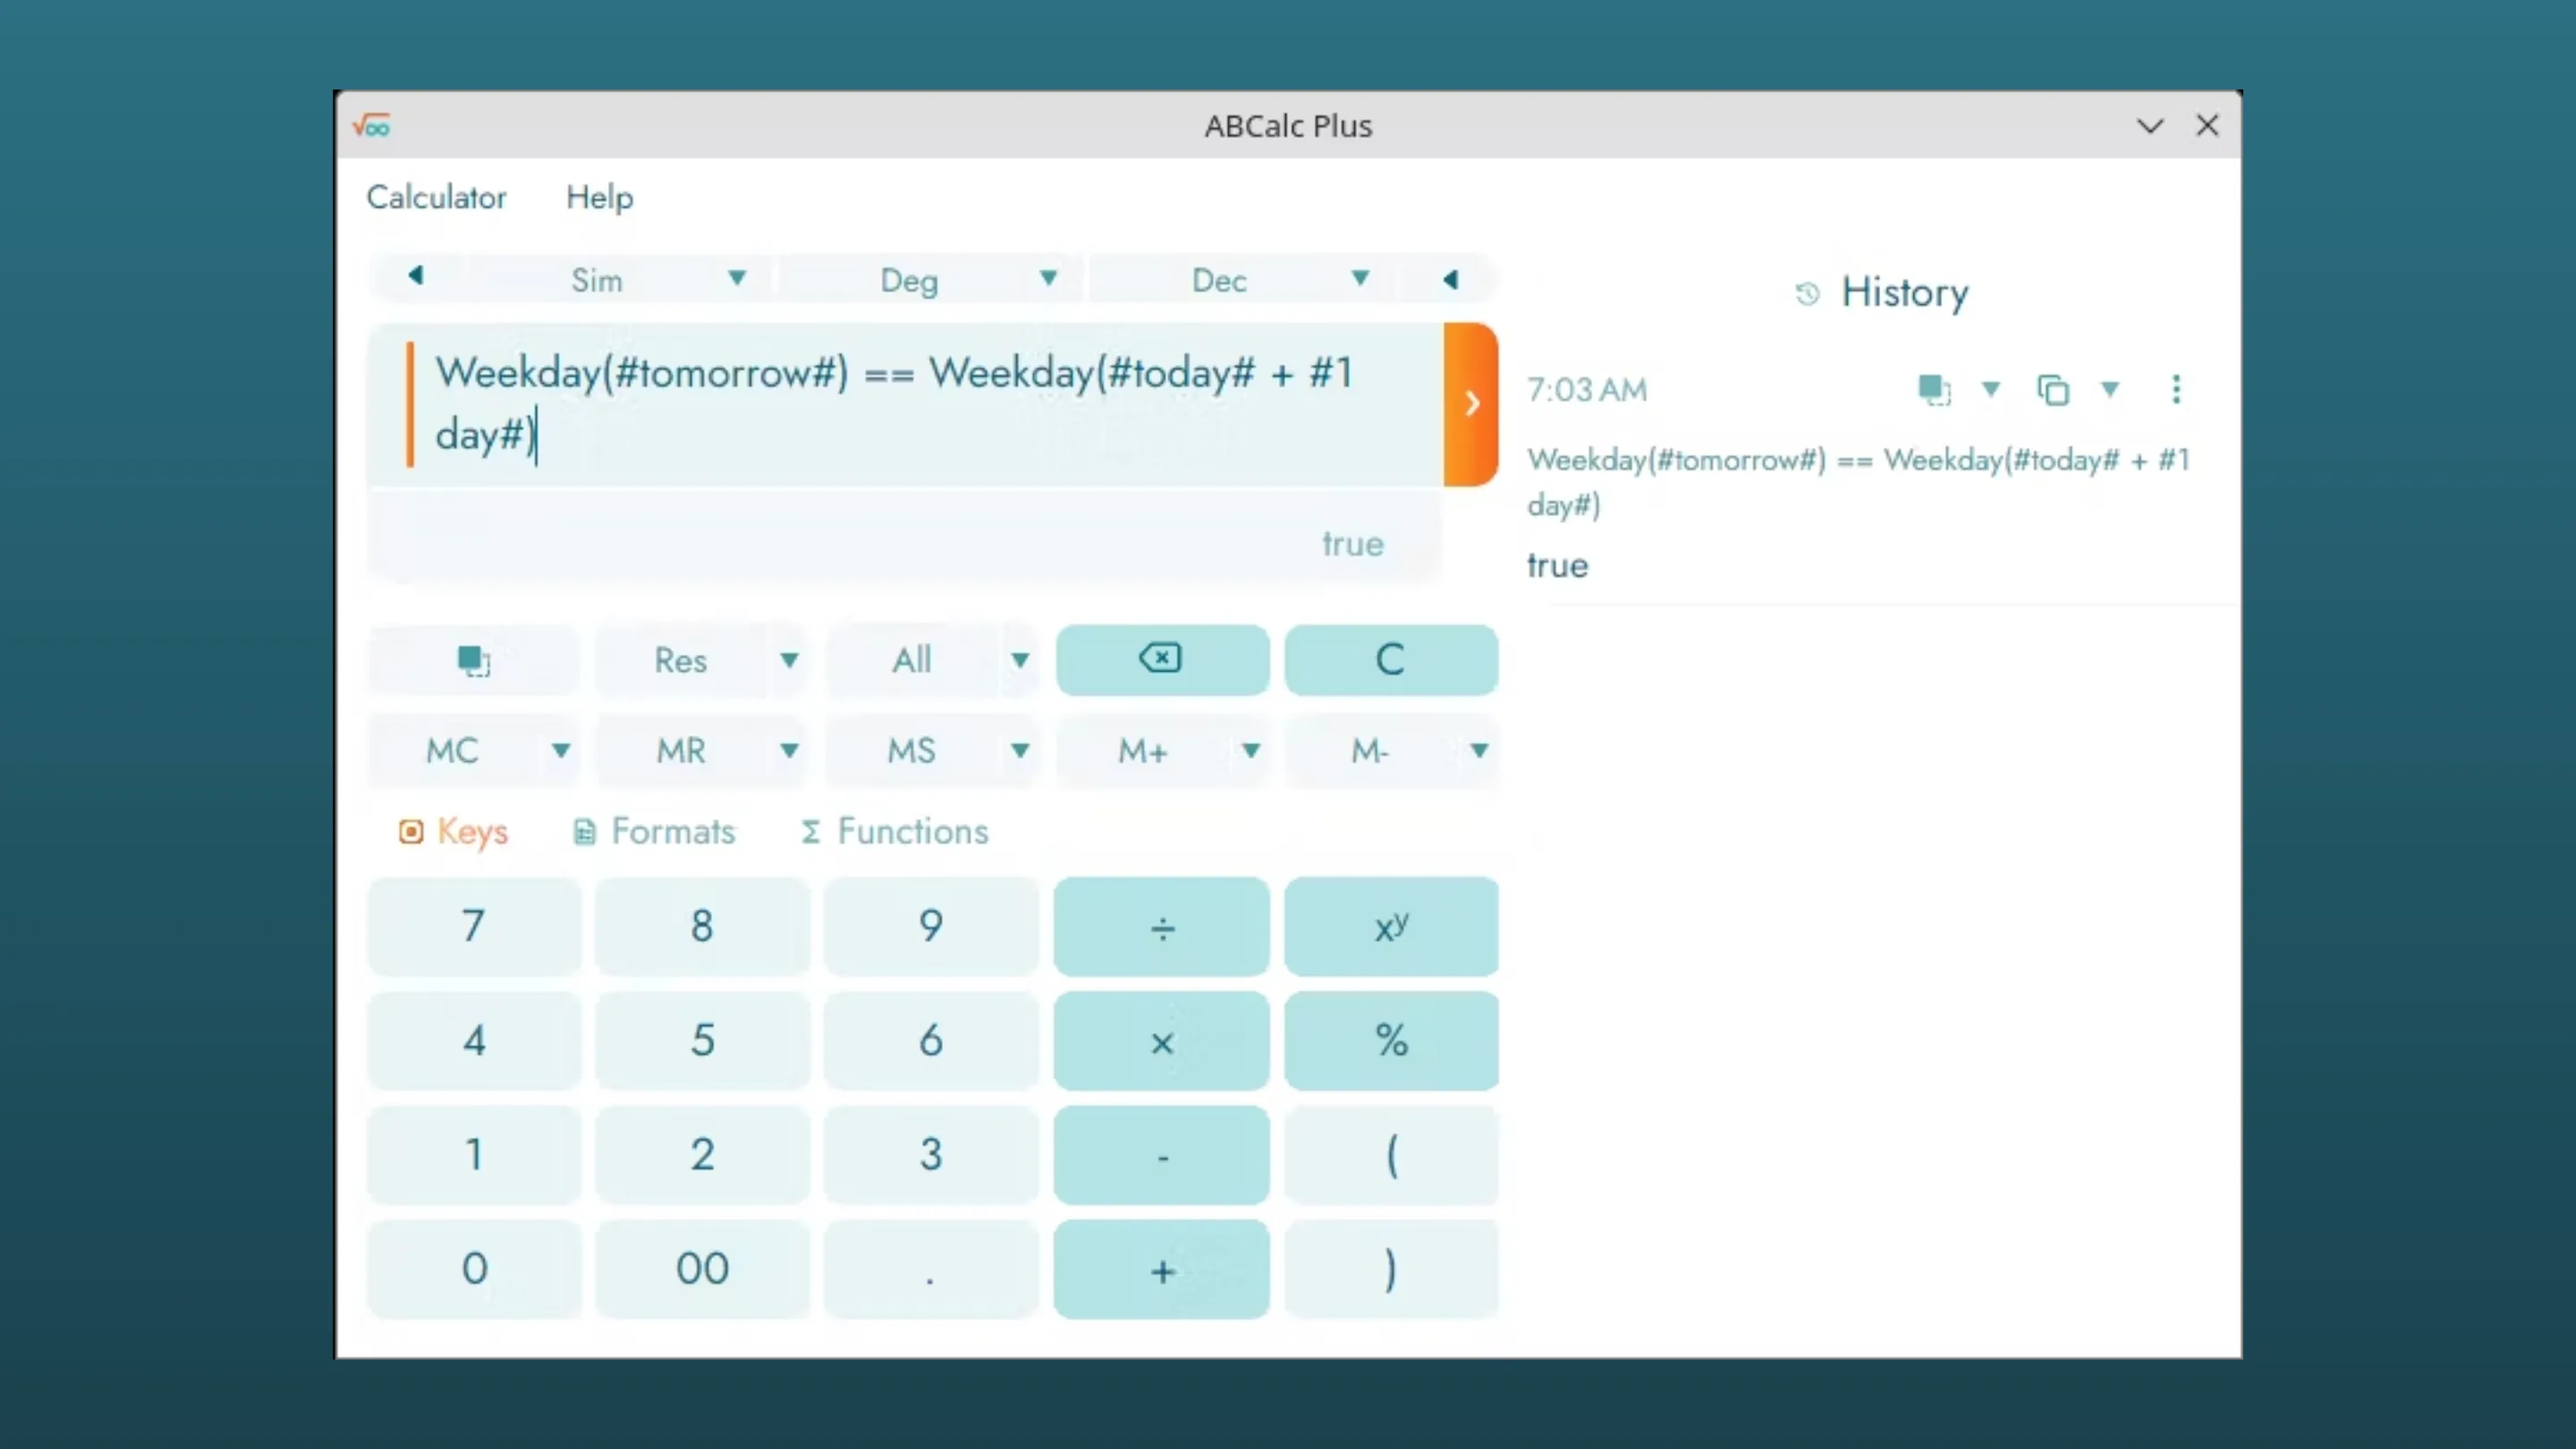Image resolution: width=2576 pixels, height=1449 pixels.
Task: Open the Deg angle unit dropdown
Action: coord(1048,278)
